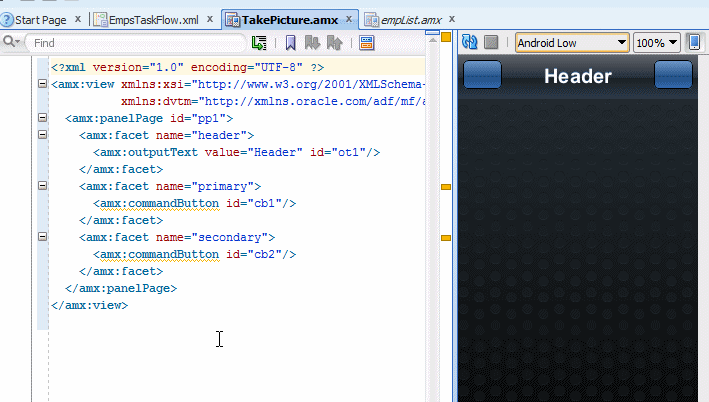Switch to the Start Page tab

pos(41,20)
